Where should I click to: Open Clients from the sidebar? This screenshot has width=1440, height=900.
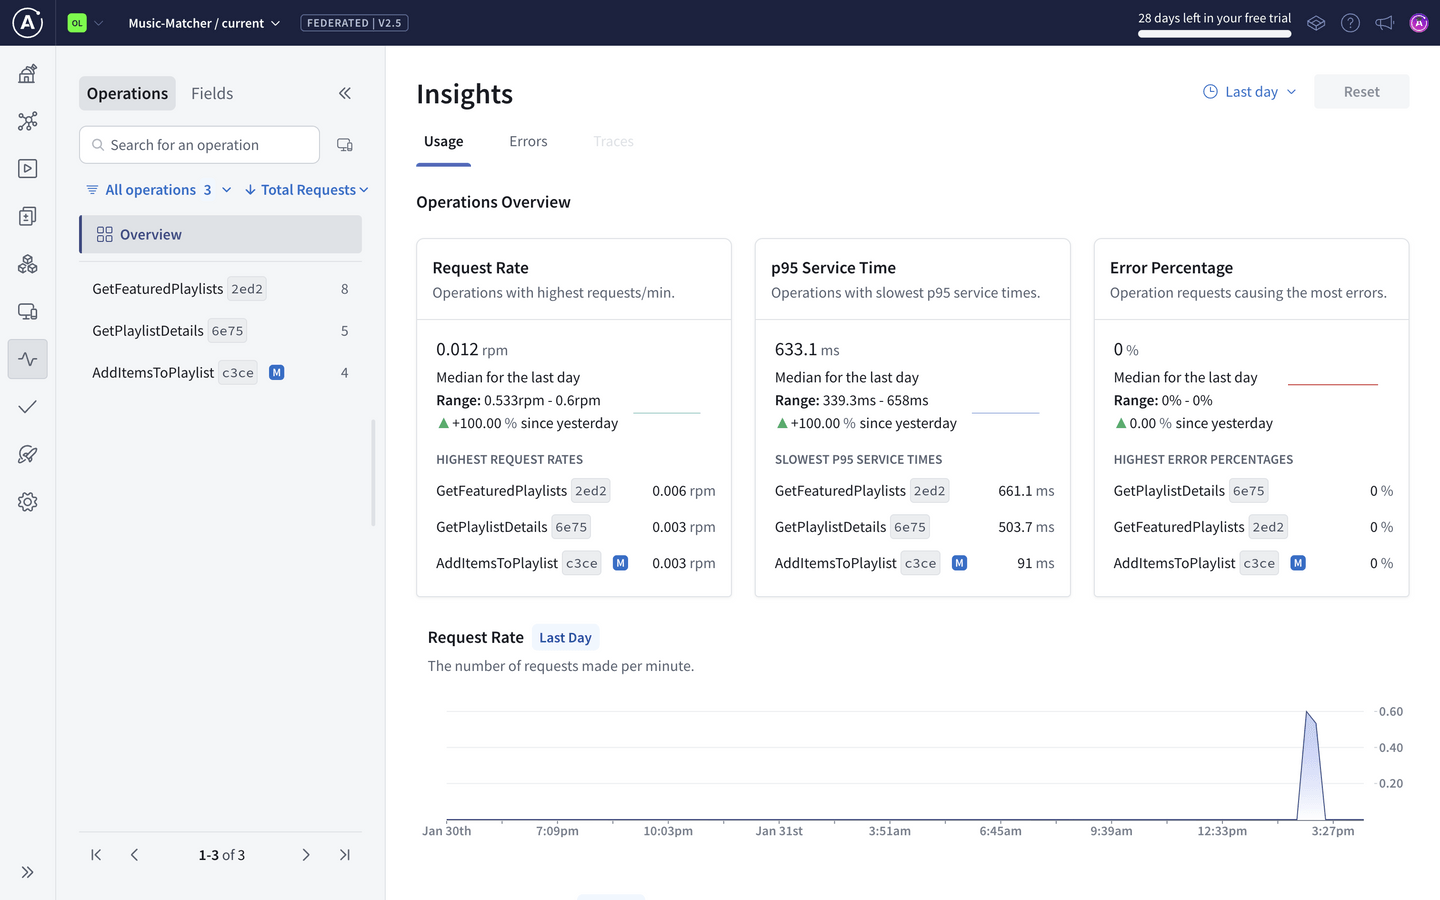tap(27, 311)
